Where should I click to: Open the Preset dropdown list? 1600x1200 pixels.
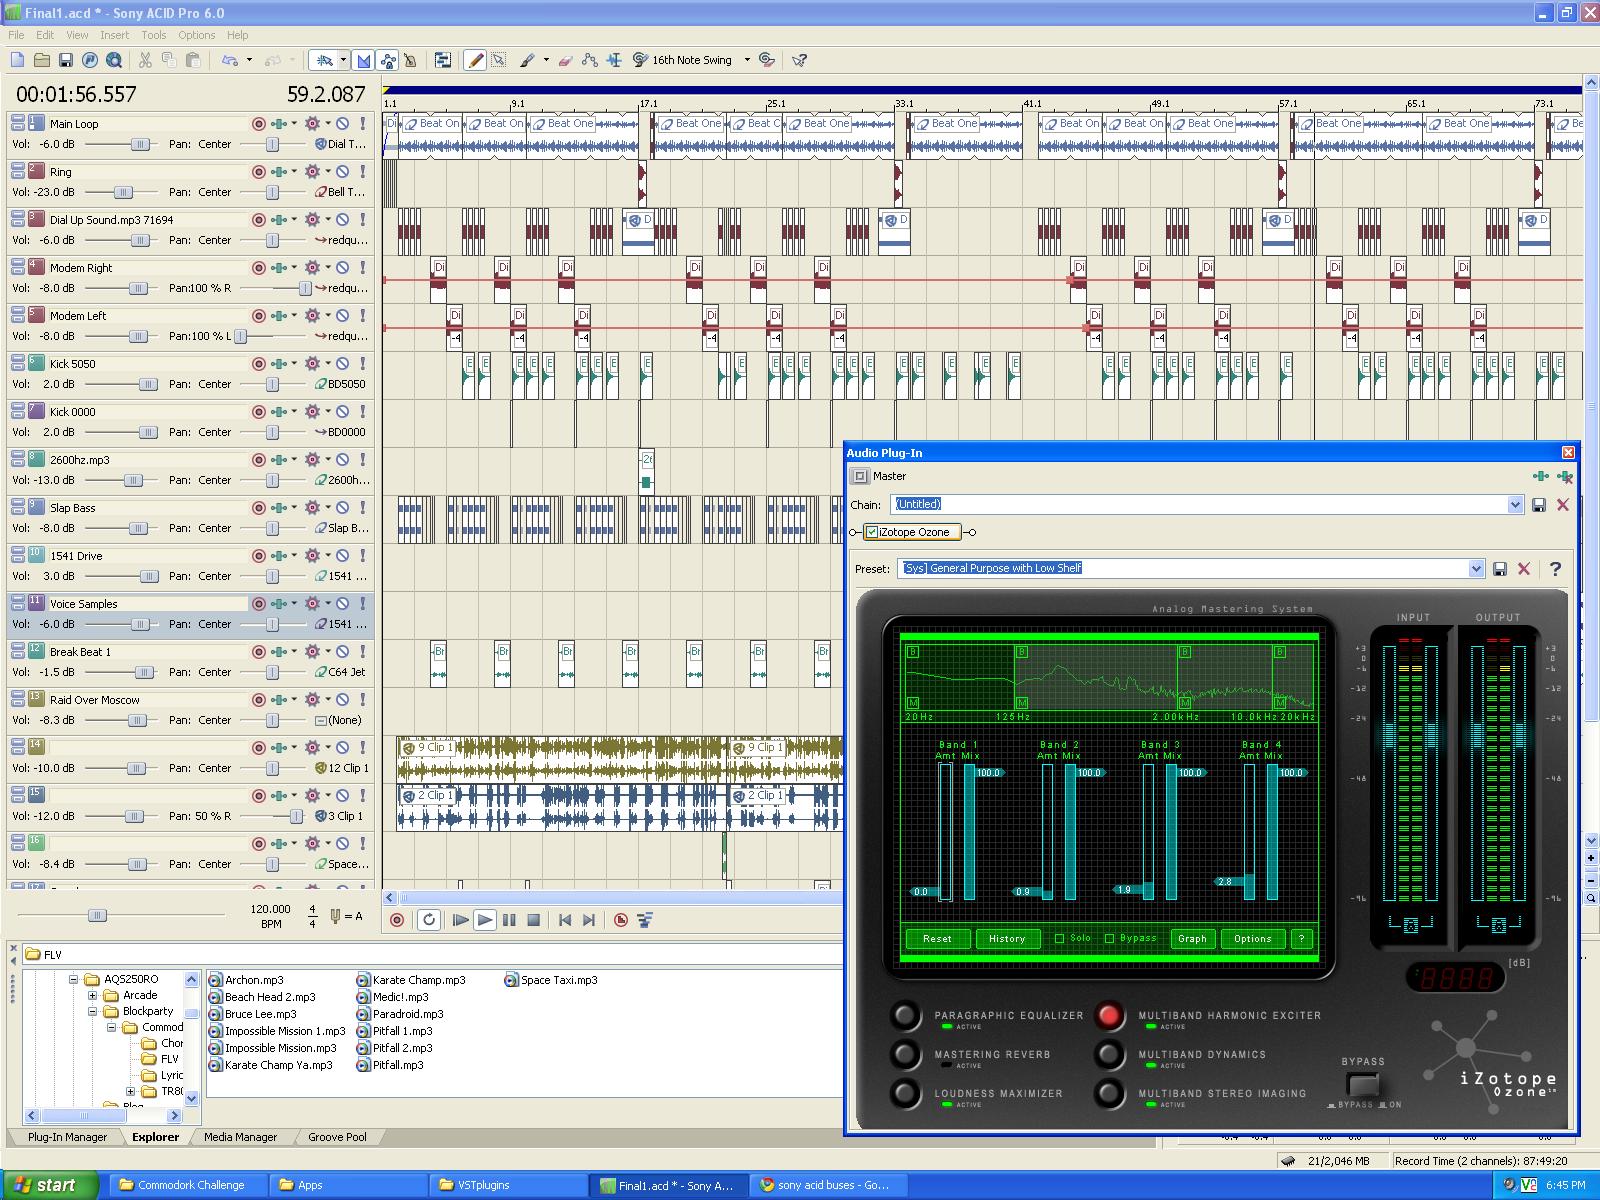coord(1476,569)
